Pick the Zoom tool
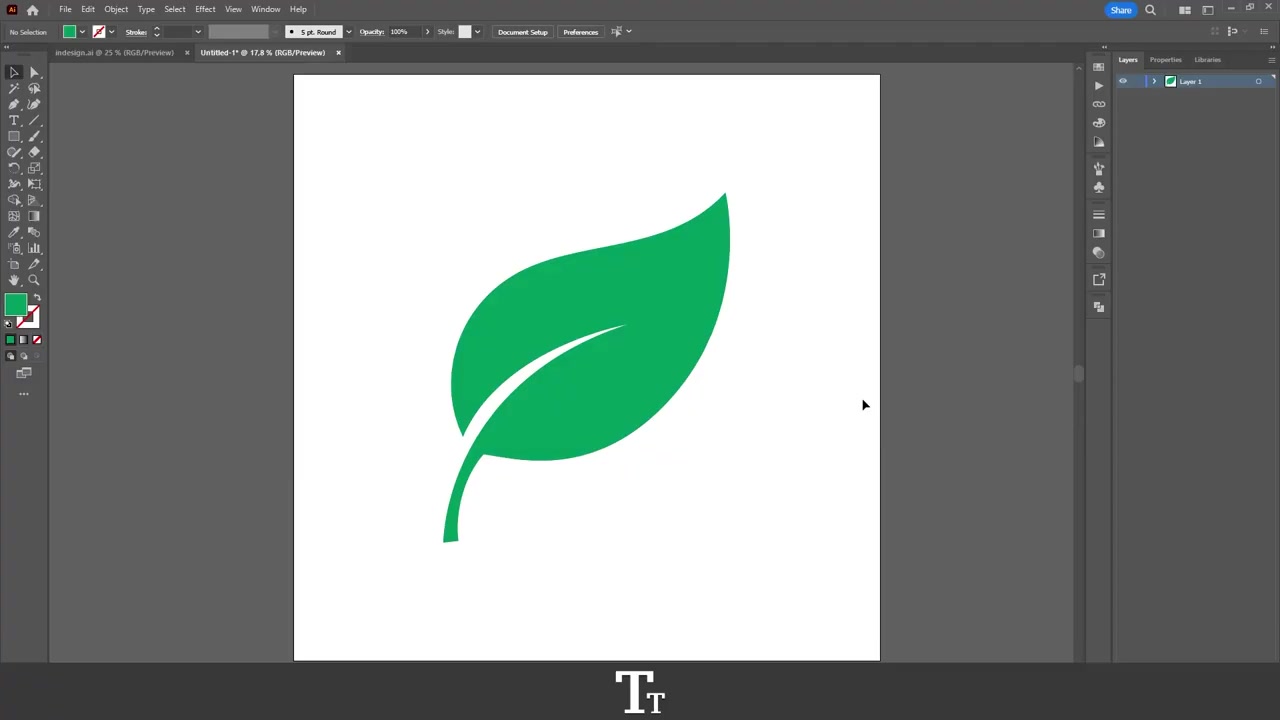 point(34,281)
